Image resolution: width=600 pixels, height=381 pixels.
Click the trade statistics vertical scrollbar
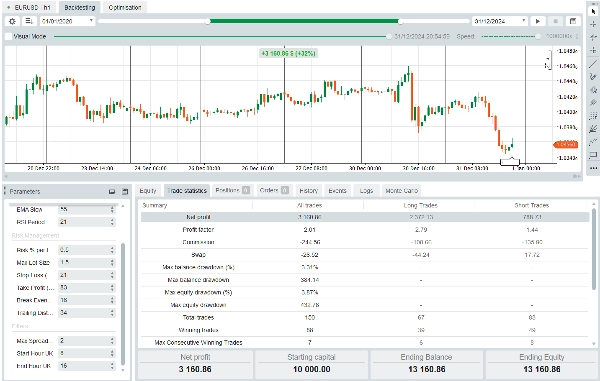pos(593,249)
